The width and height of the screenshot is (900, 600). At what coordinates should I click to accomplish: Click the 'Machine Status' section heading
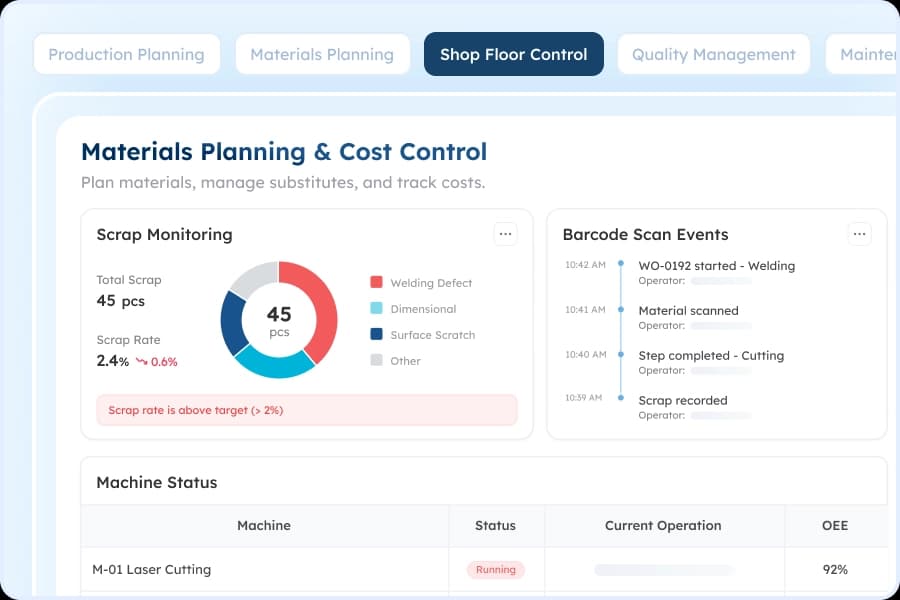click(157, 482)
